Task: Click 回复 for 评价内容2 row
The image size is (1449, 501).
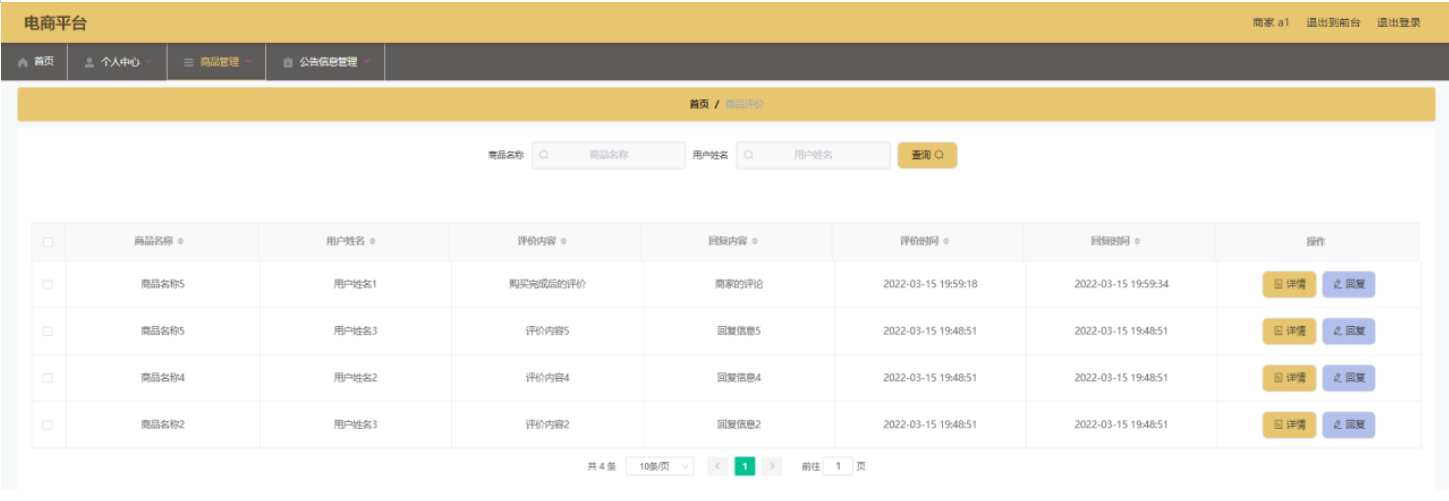Action: click(x=1348, y=425)
